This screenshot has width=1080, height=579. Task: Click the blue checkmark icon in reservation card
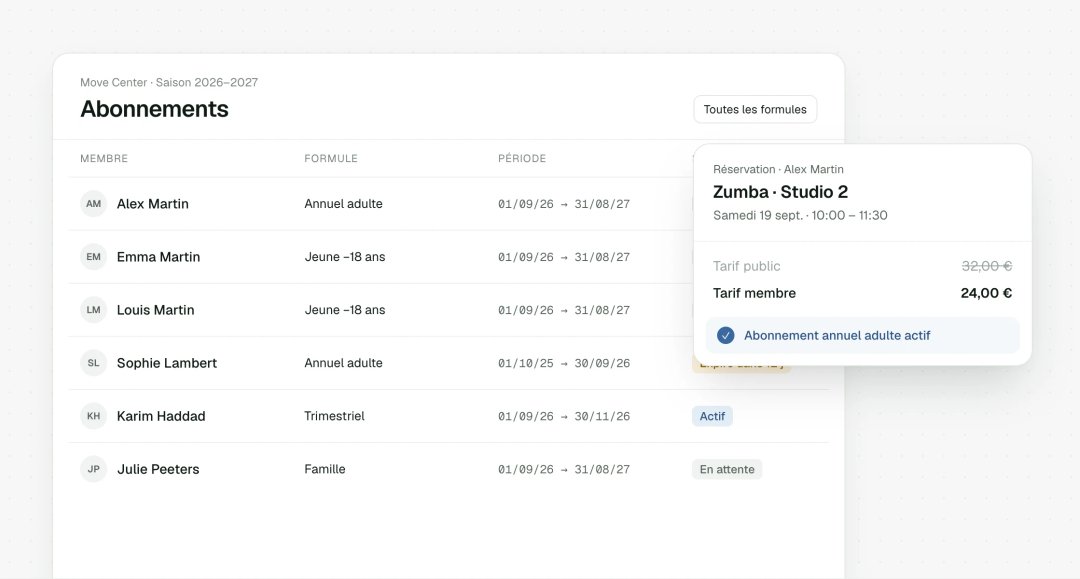pos(725,335)
